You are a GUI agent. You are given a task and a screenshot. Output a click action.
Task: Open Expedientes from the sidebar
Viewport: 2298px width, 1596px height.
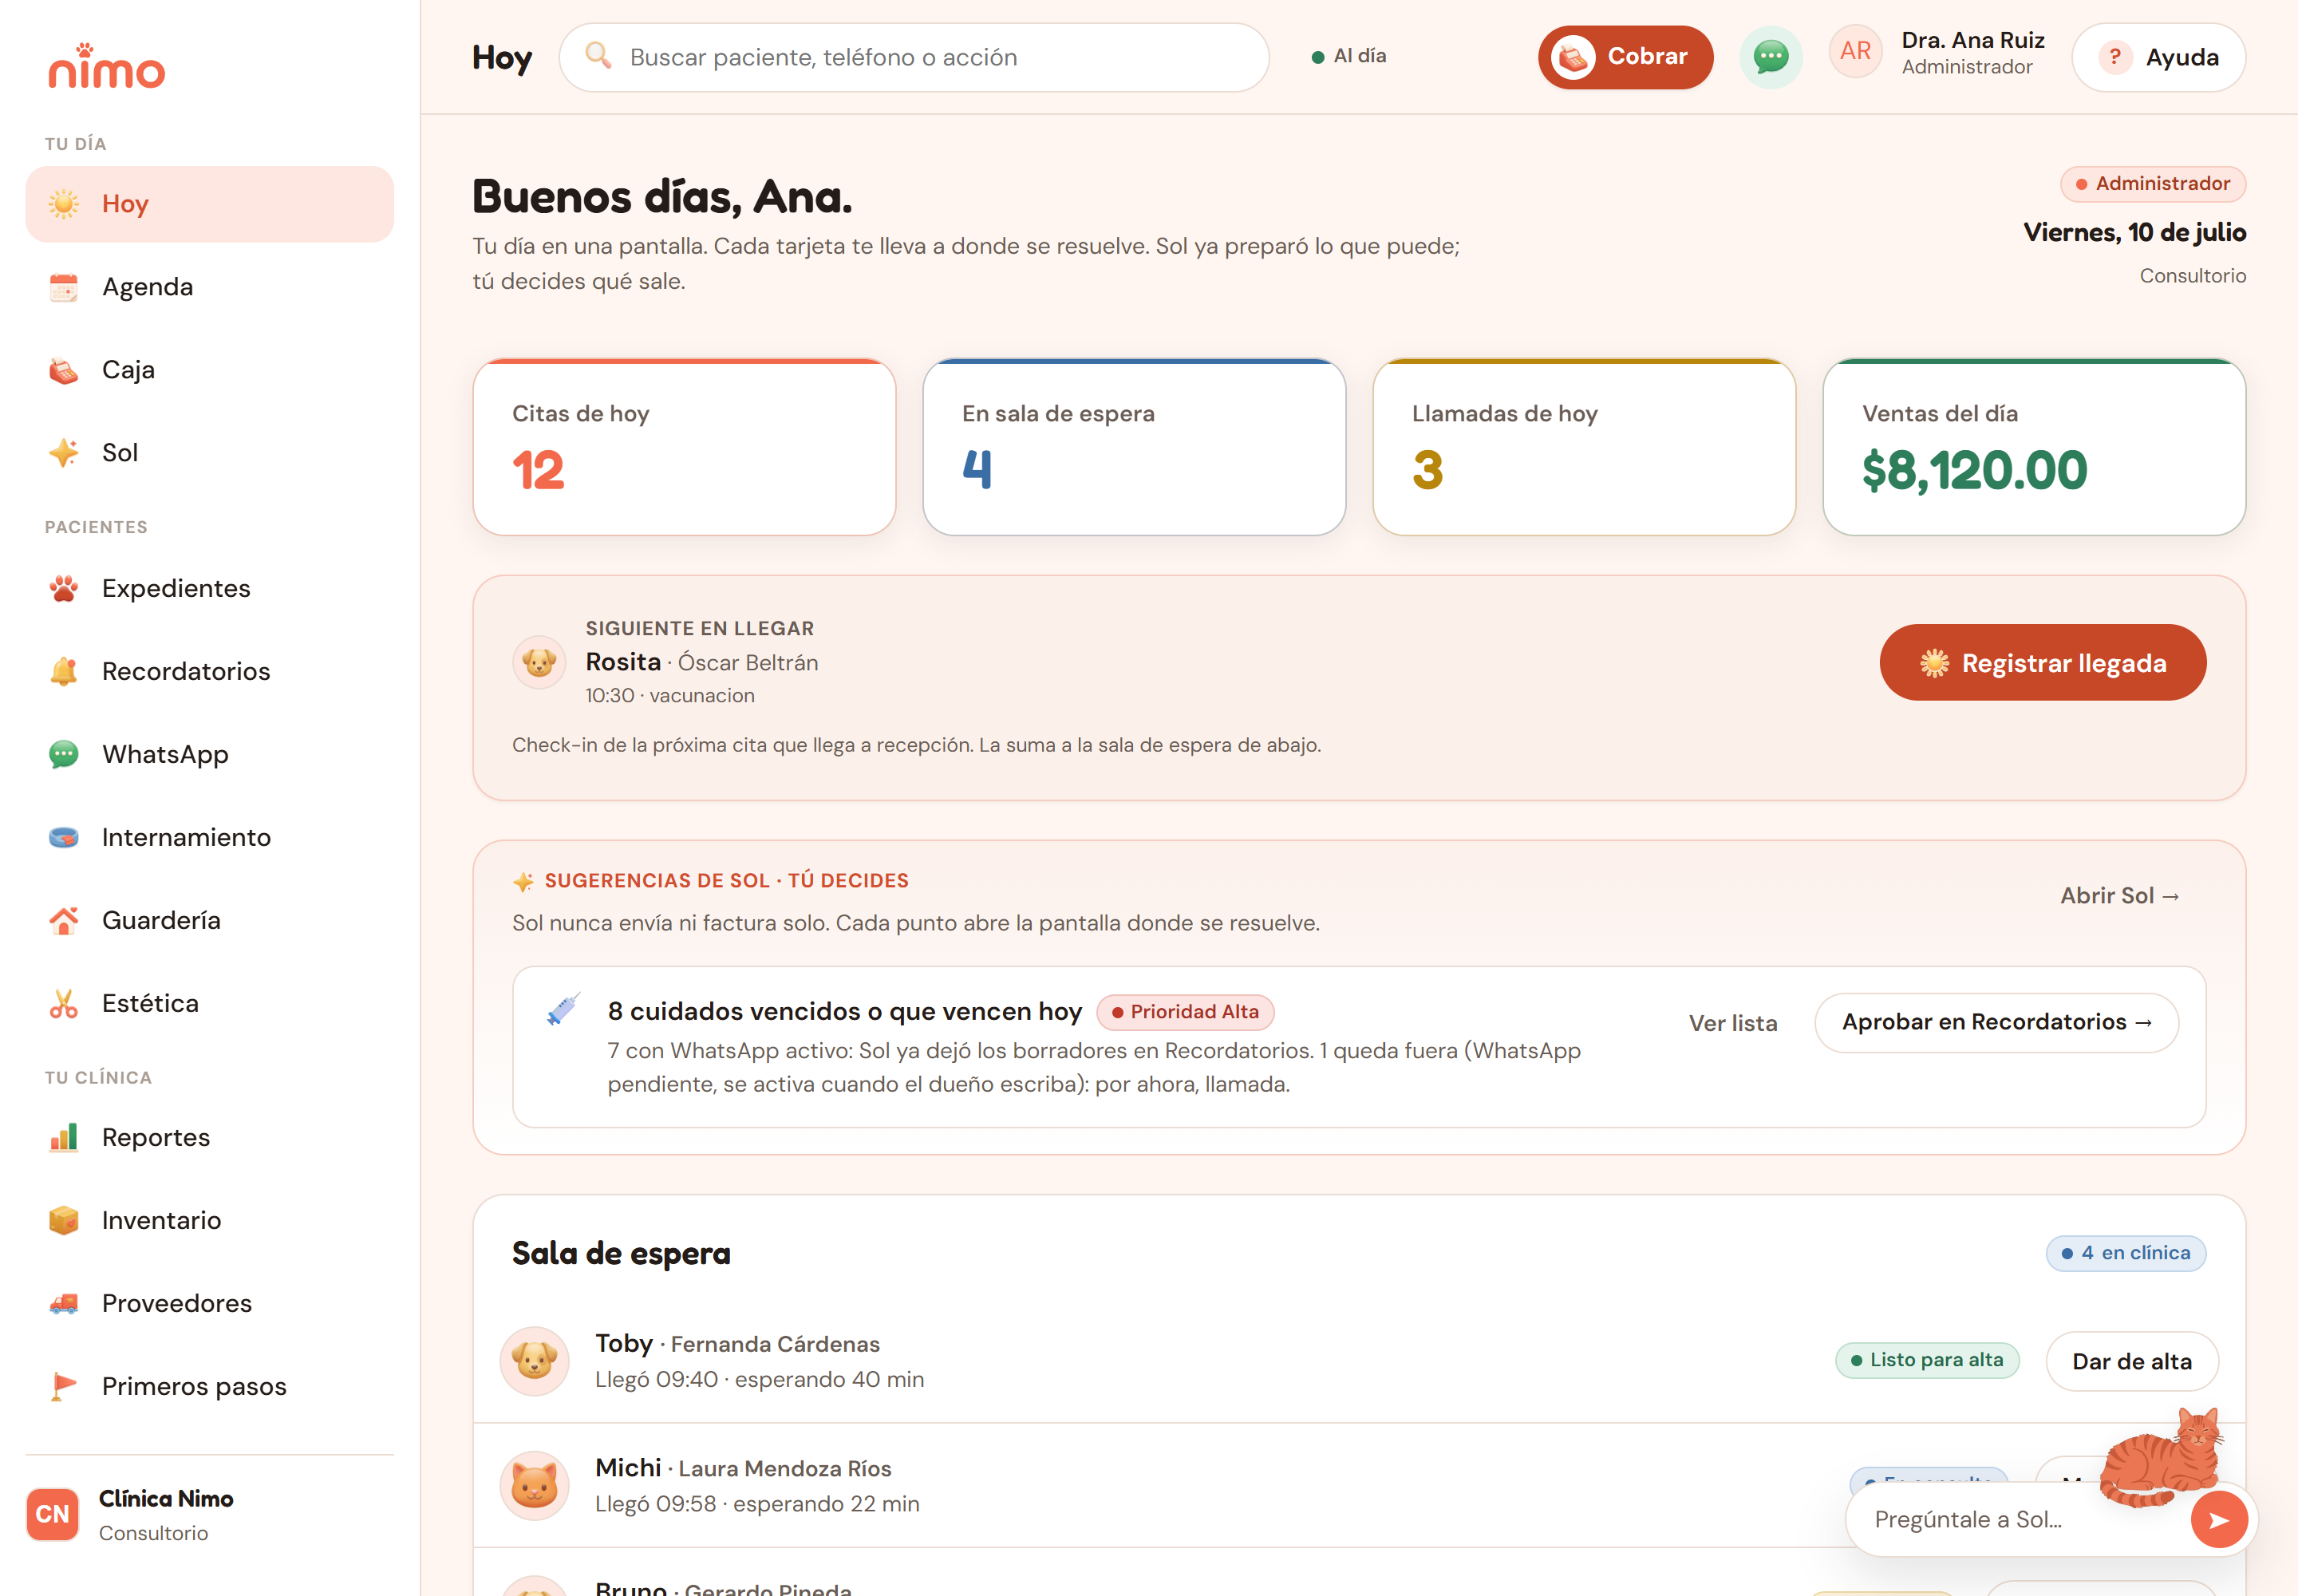[x=210, y=588]
